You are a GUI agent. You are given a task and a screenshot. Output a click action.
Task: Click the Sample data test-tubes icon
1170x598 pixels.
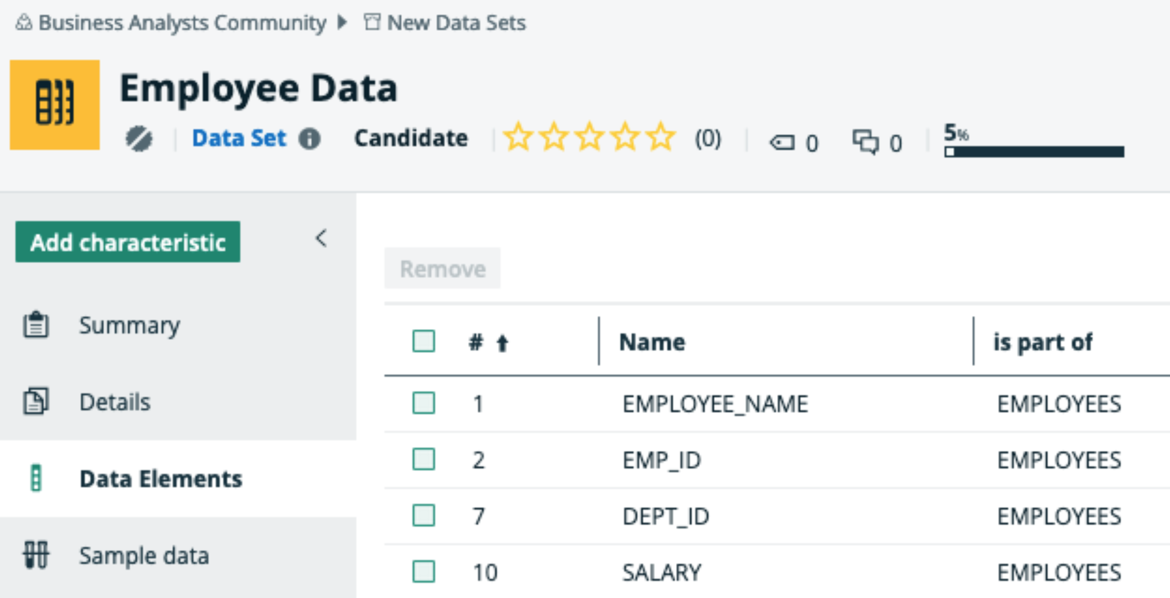pos(35,555)
